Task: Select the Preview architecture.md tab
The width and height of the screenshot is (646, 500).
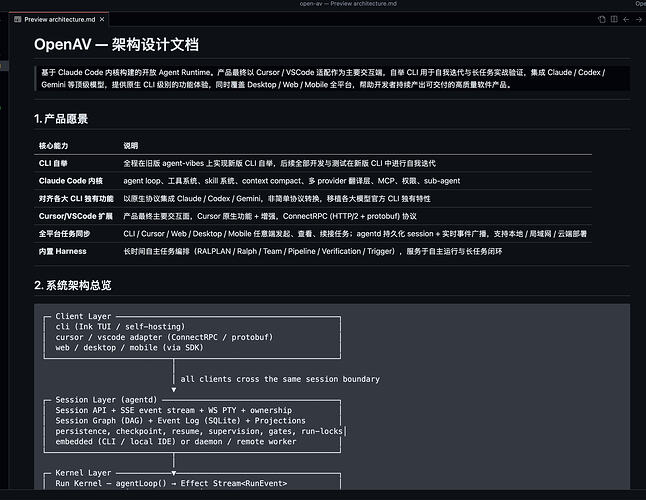Action: [x=59, y=19]
